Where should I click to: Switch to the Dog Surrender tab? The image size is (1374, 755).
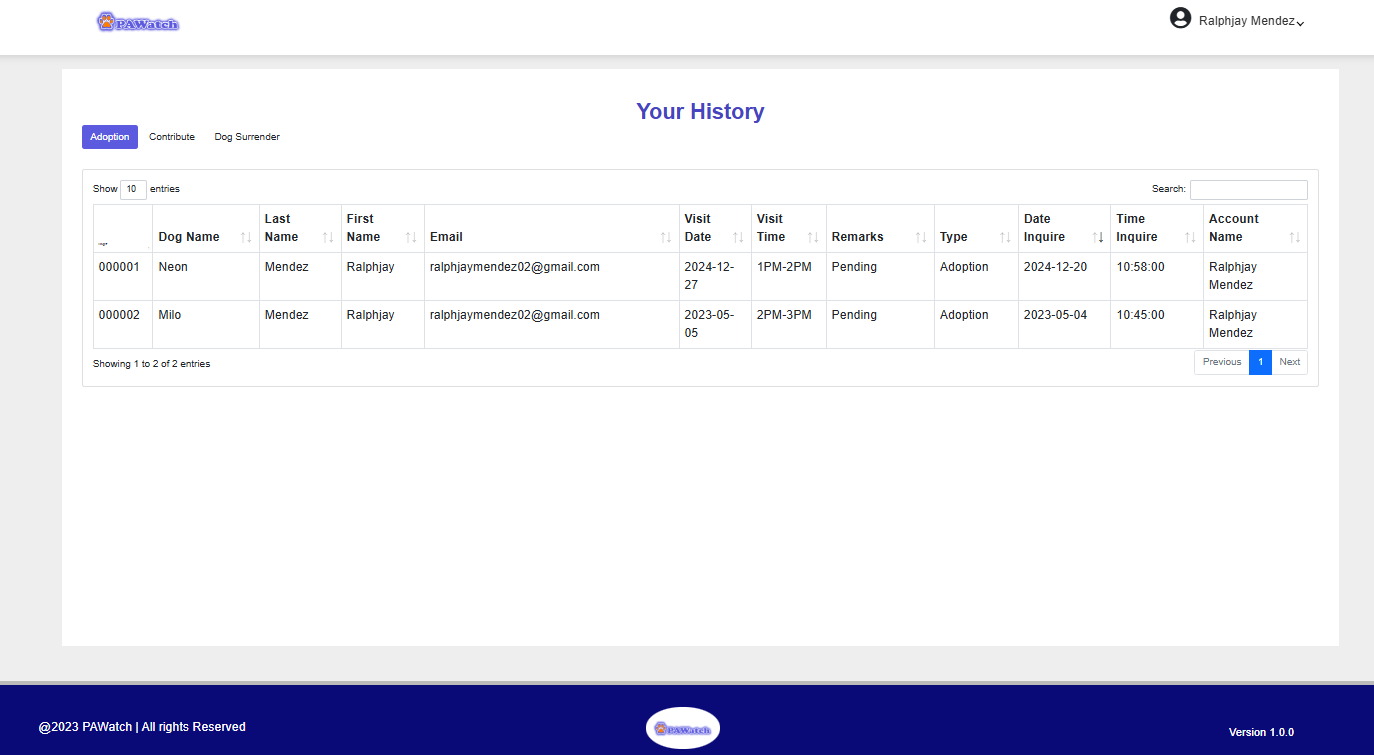(247, 137)
